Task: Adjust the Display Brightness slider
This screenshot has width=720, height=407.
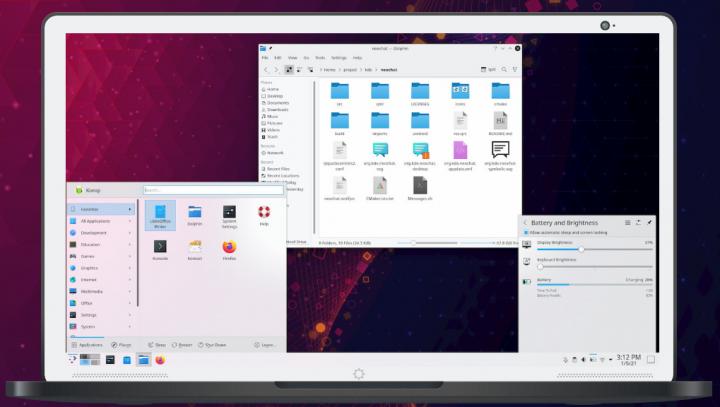Action: point(581,249)
